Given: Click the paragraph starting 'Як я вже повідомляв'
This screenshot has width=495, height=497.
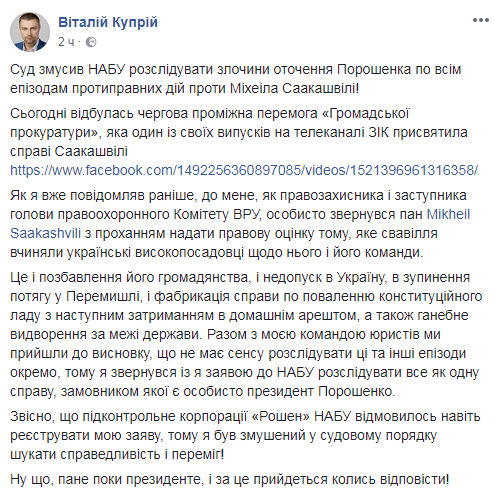Looking at the screenshot, I should (240, 224).
